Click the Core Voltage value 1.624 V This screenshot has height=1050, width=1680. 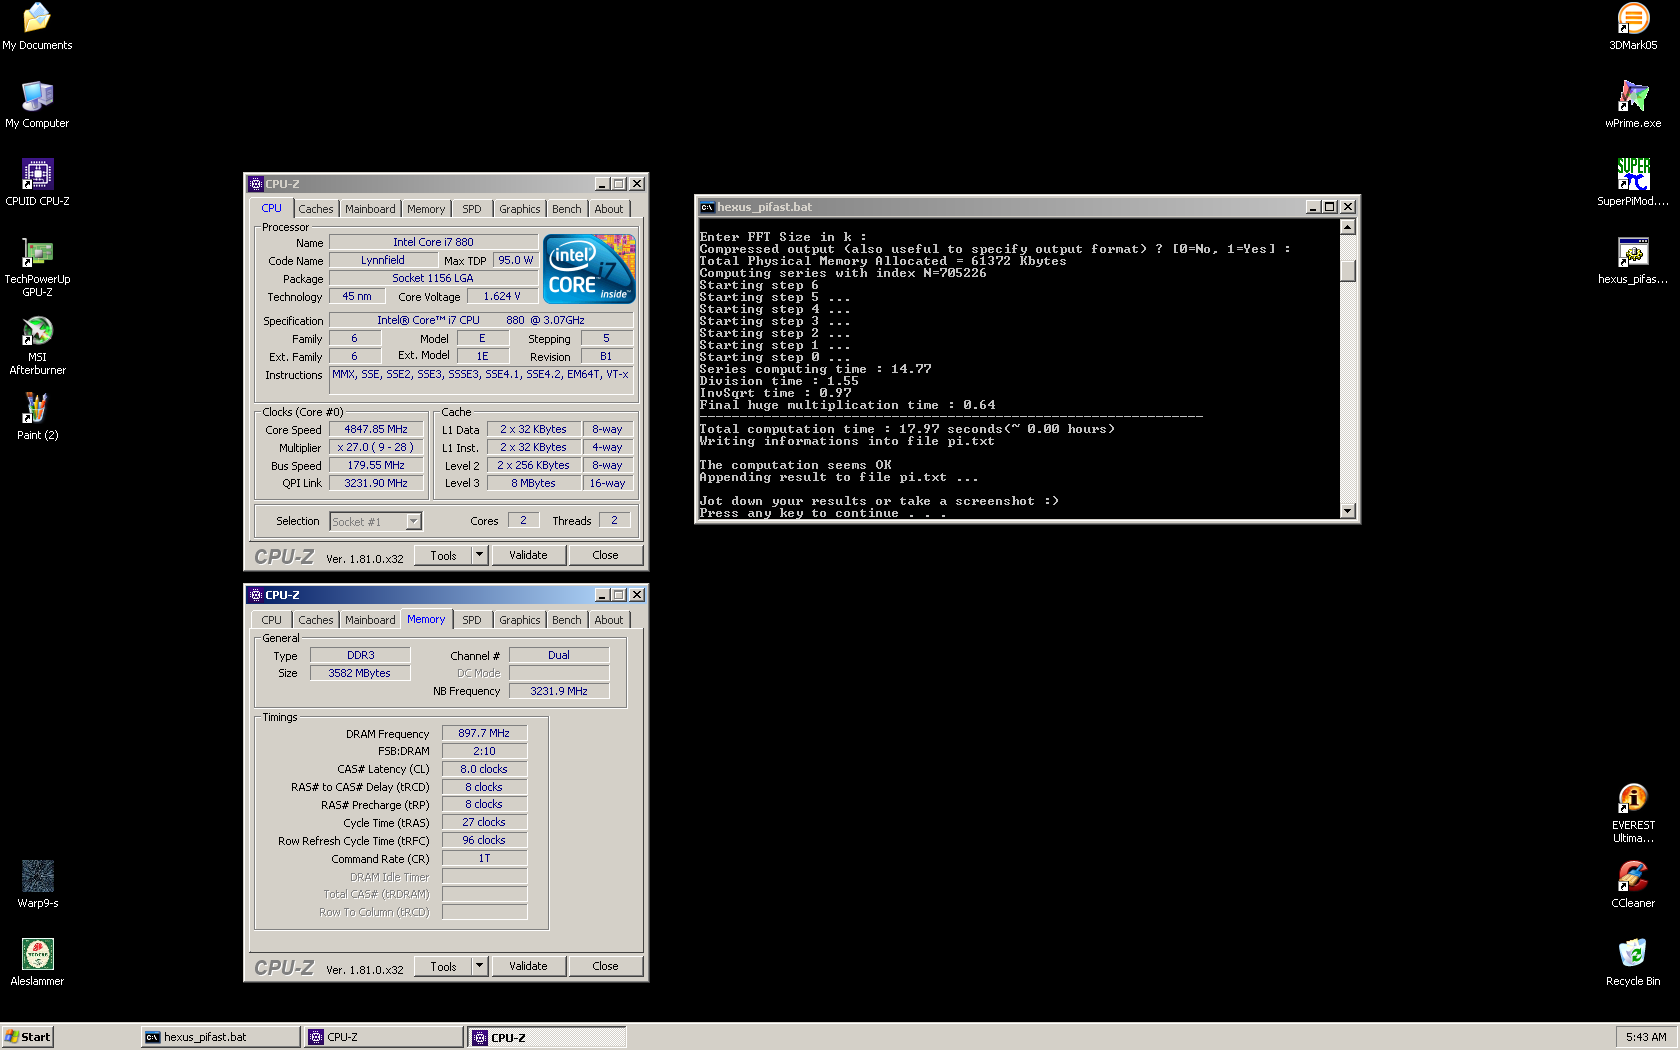tap(502, 296)
